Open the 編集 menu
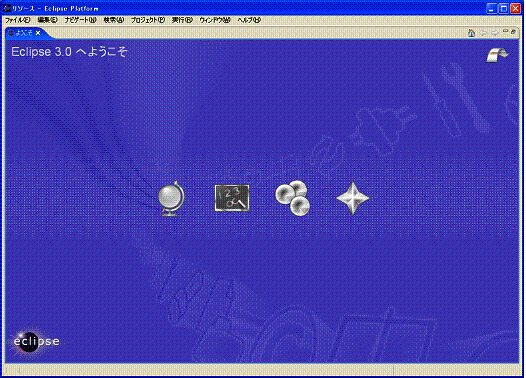 coord(47,20)
